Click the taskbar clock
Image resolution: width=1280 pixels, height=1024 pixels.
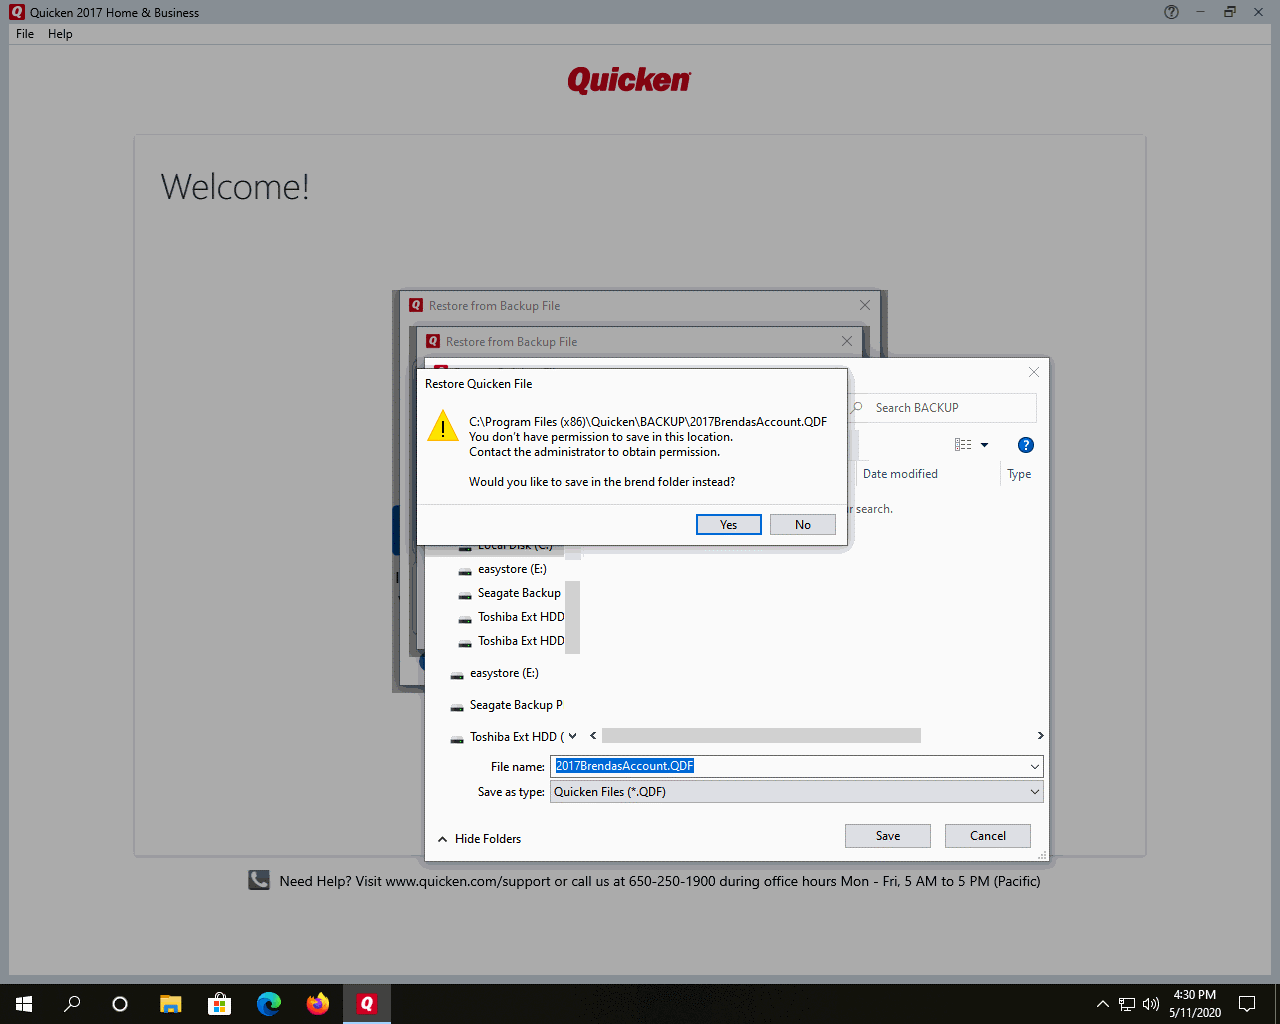coord(1195,1004)
